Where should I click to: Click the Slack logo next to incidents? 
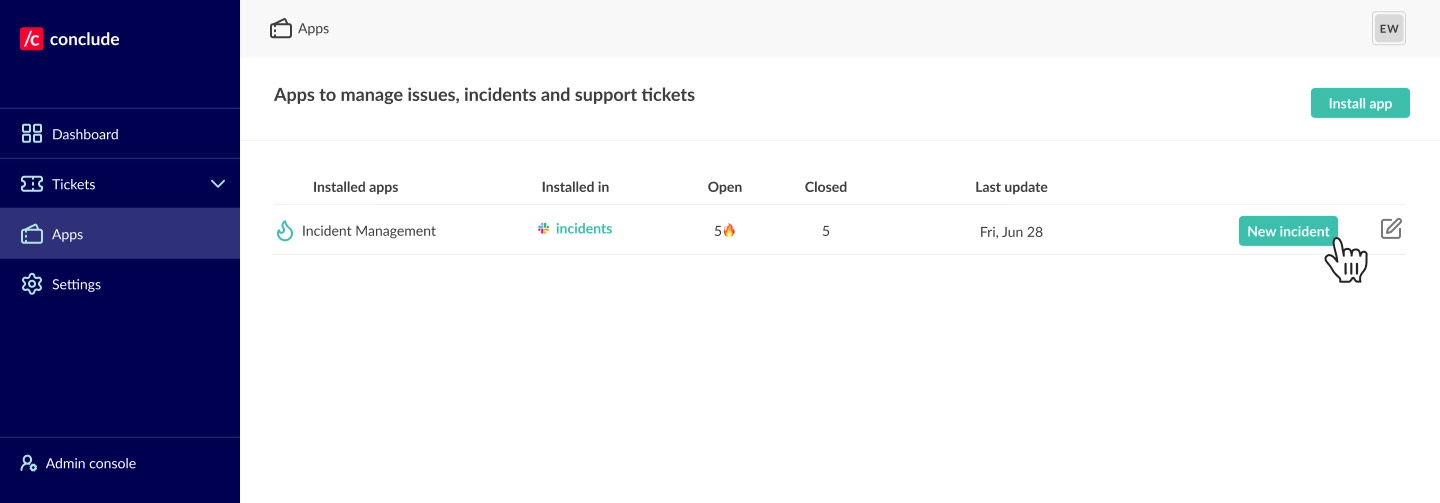click(x=544, y=229)
